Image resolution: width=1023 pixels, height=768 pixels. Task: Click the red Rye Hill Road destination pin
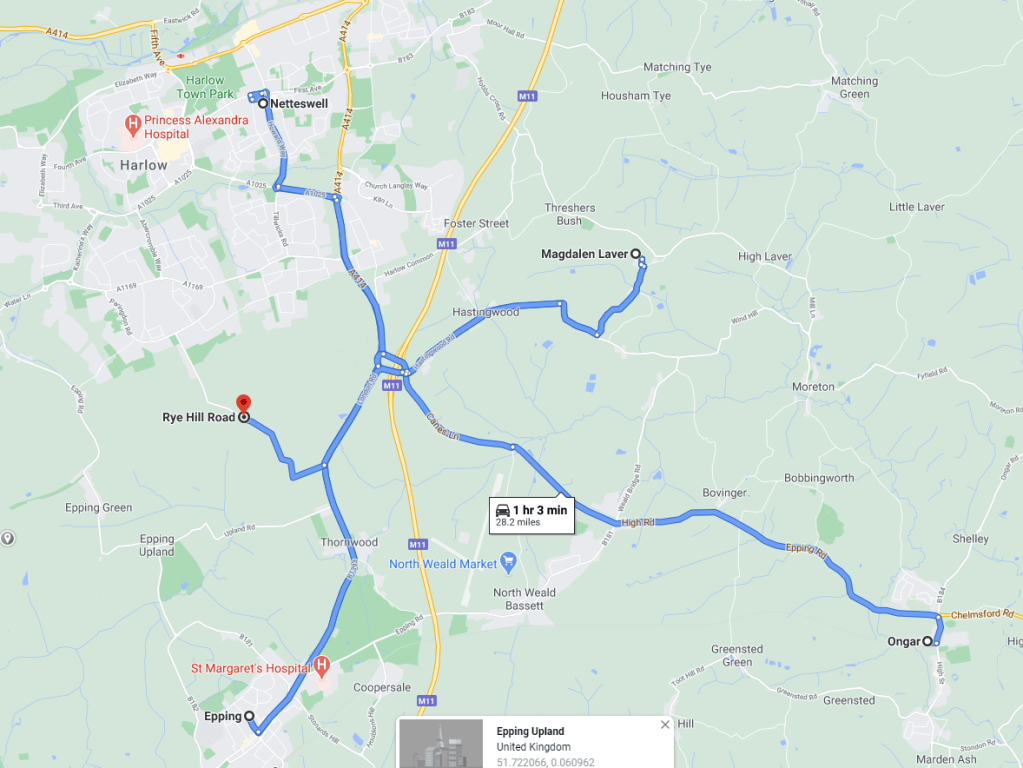(x=243, y=403)
